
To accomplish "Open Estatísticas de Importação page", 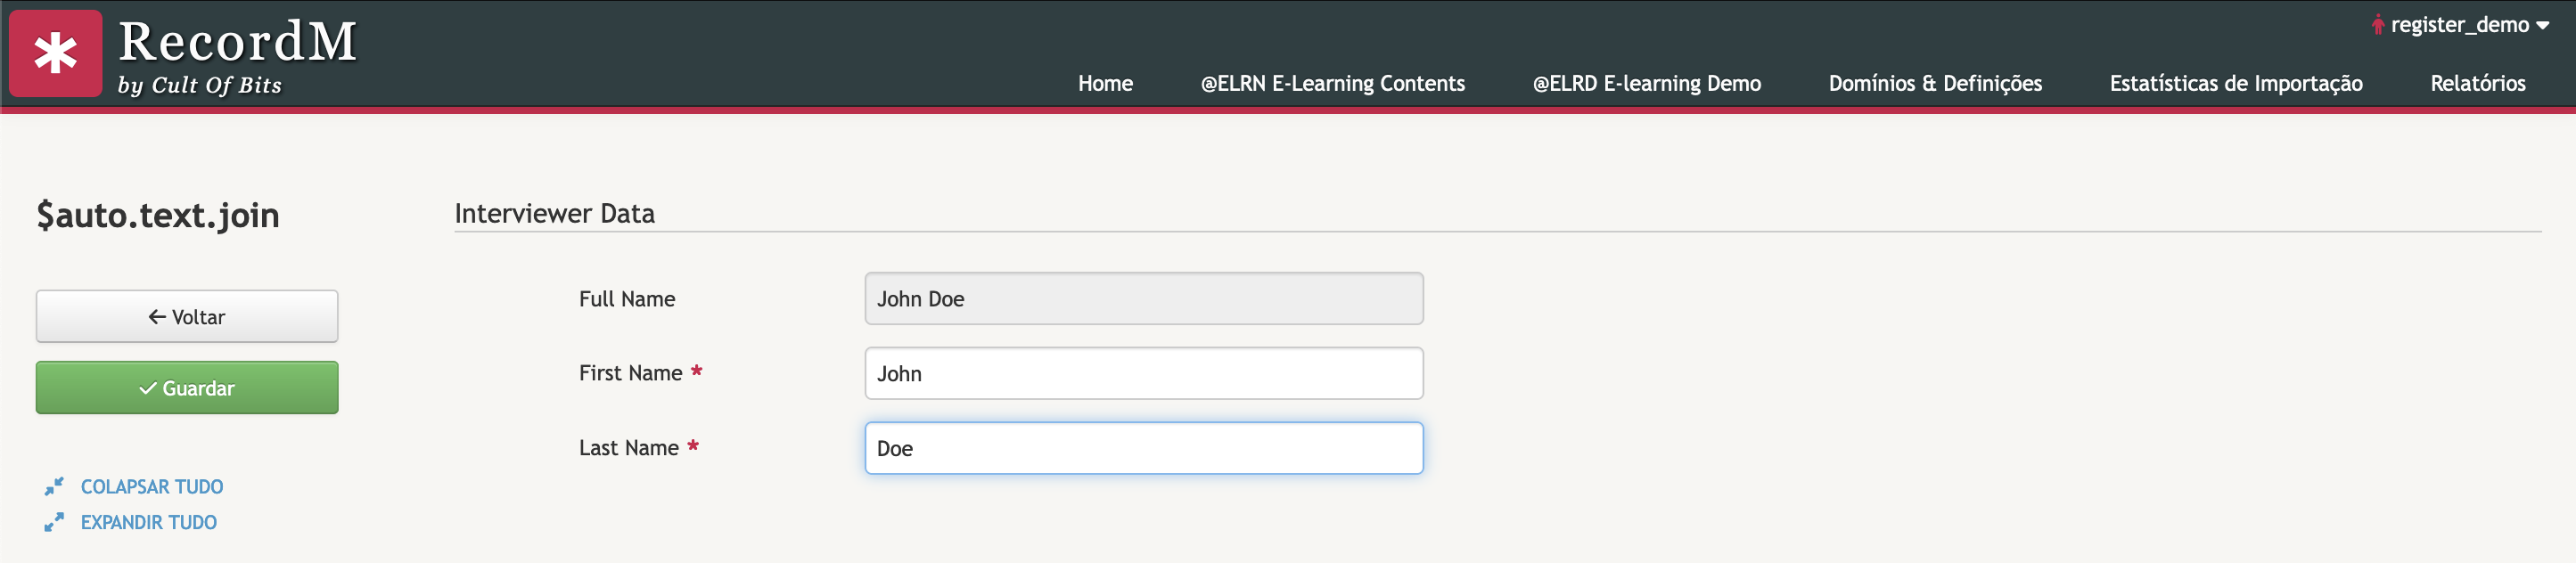I will pos(2236,83).
